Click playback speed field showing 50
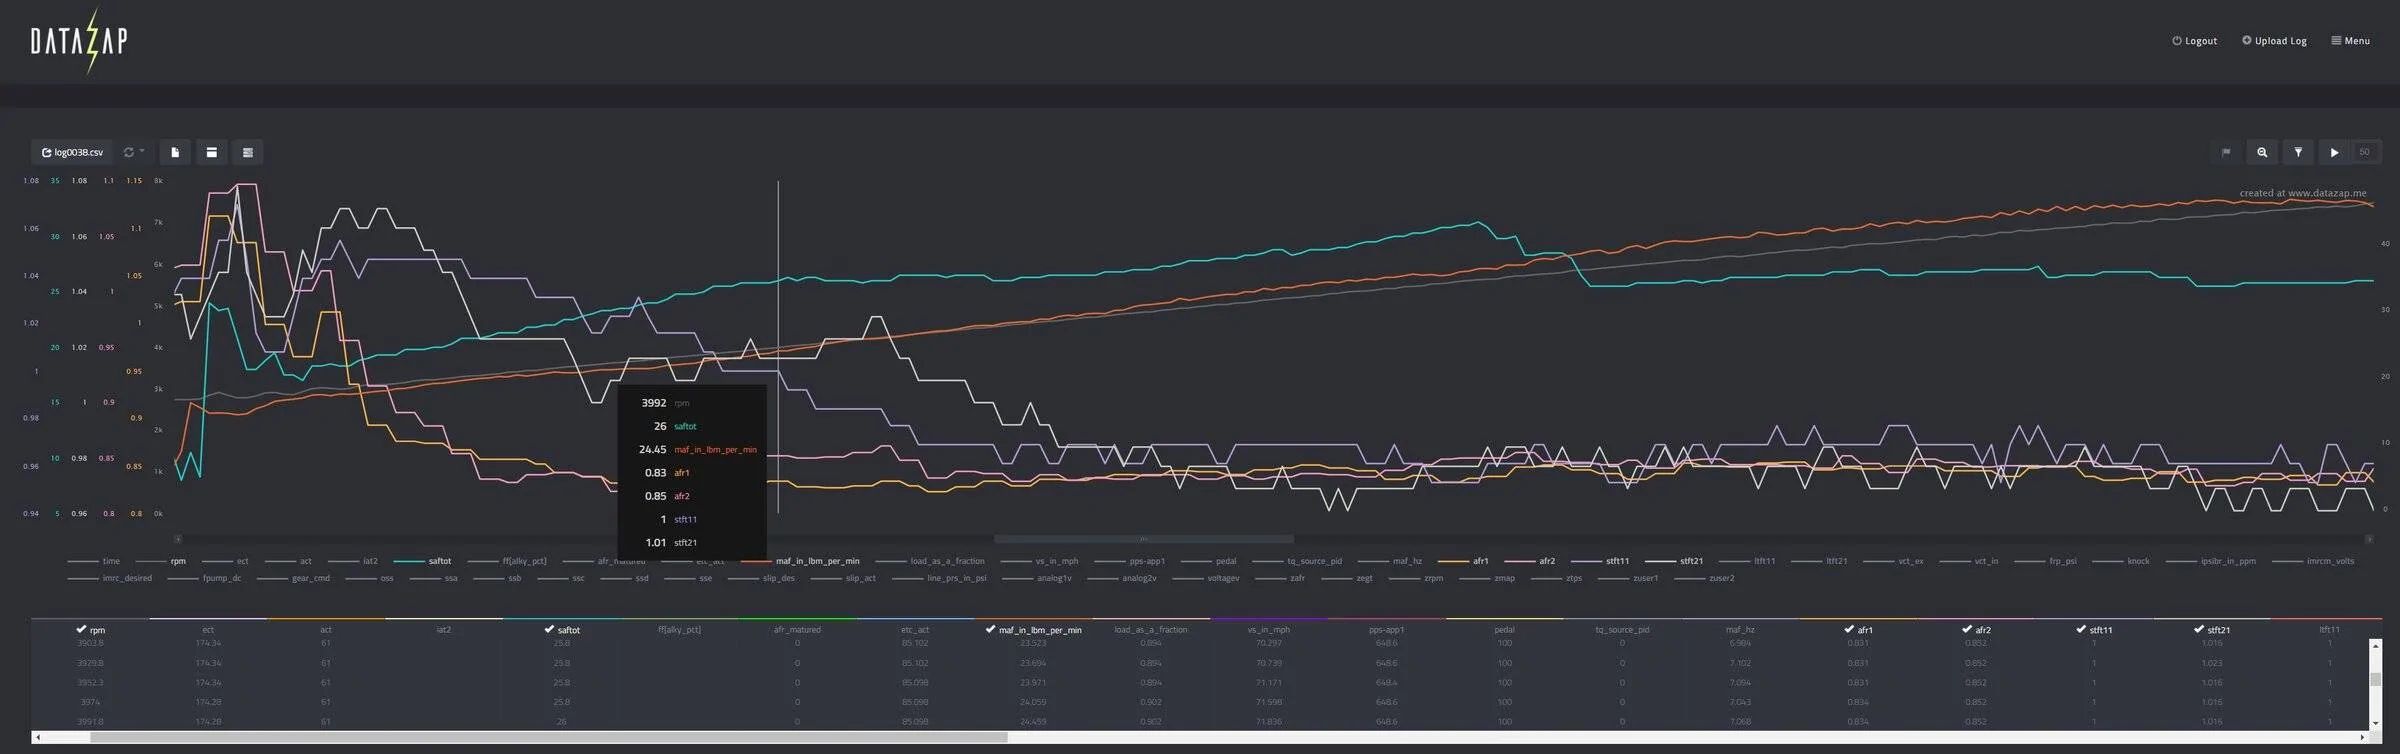 2365,152
